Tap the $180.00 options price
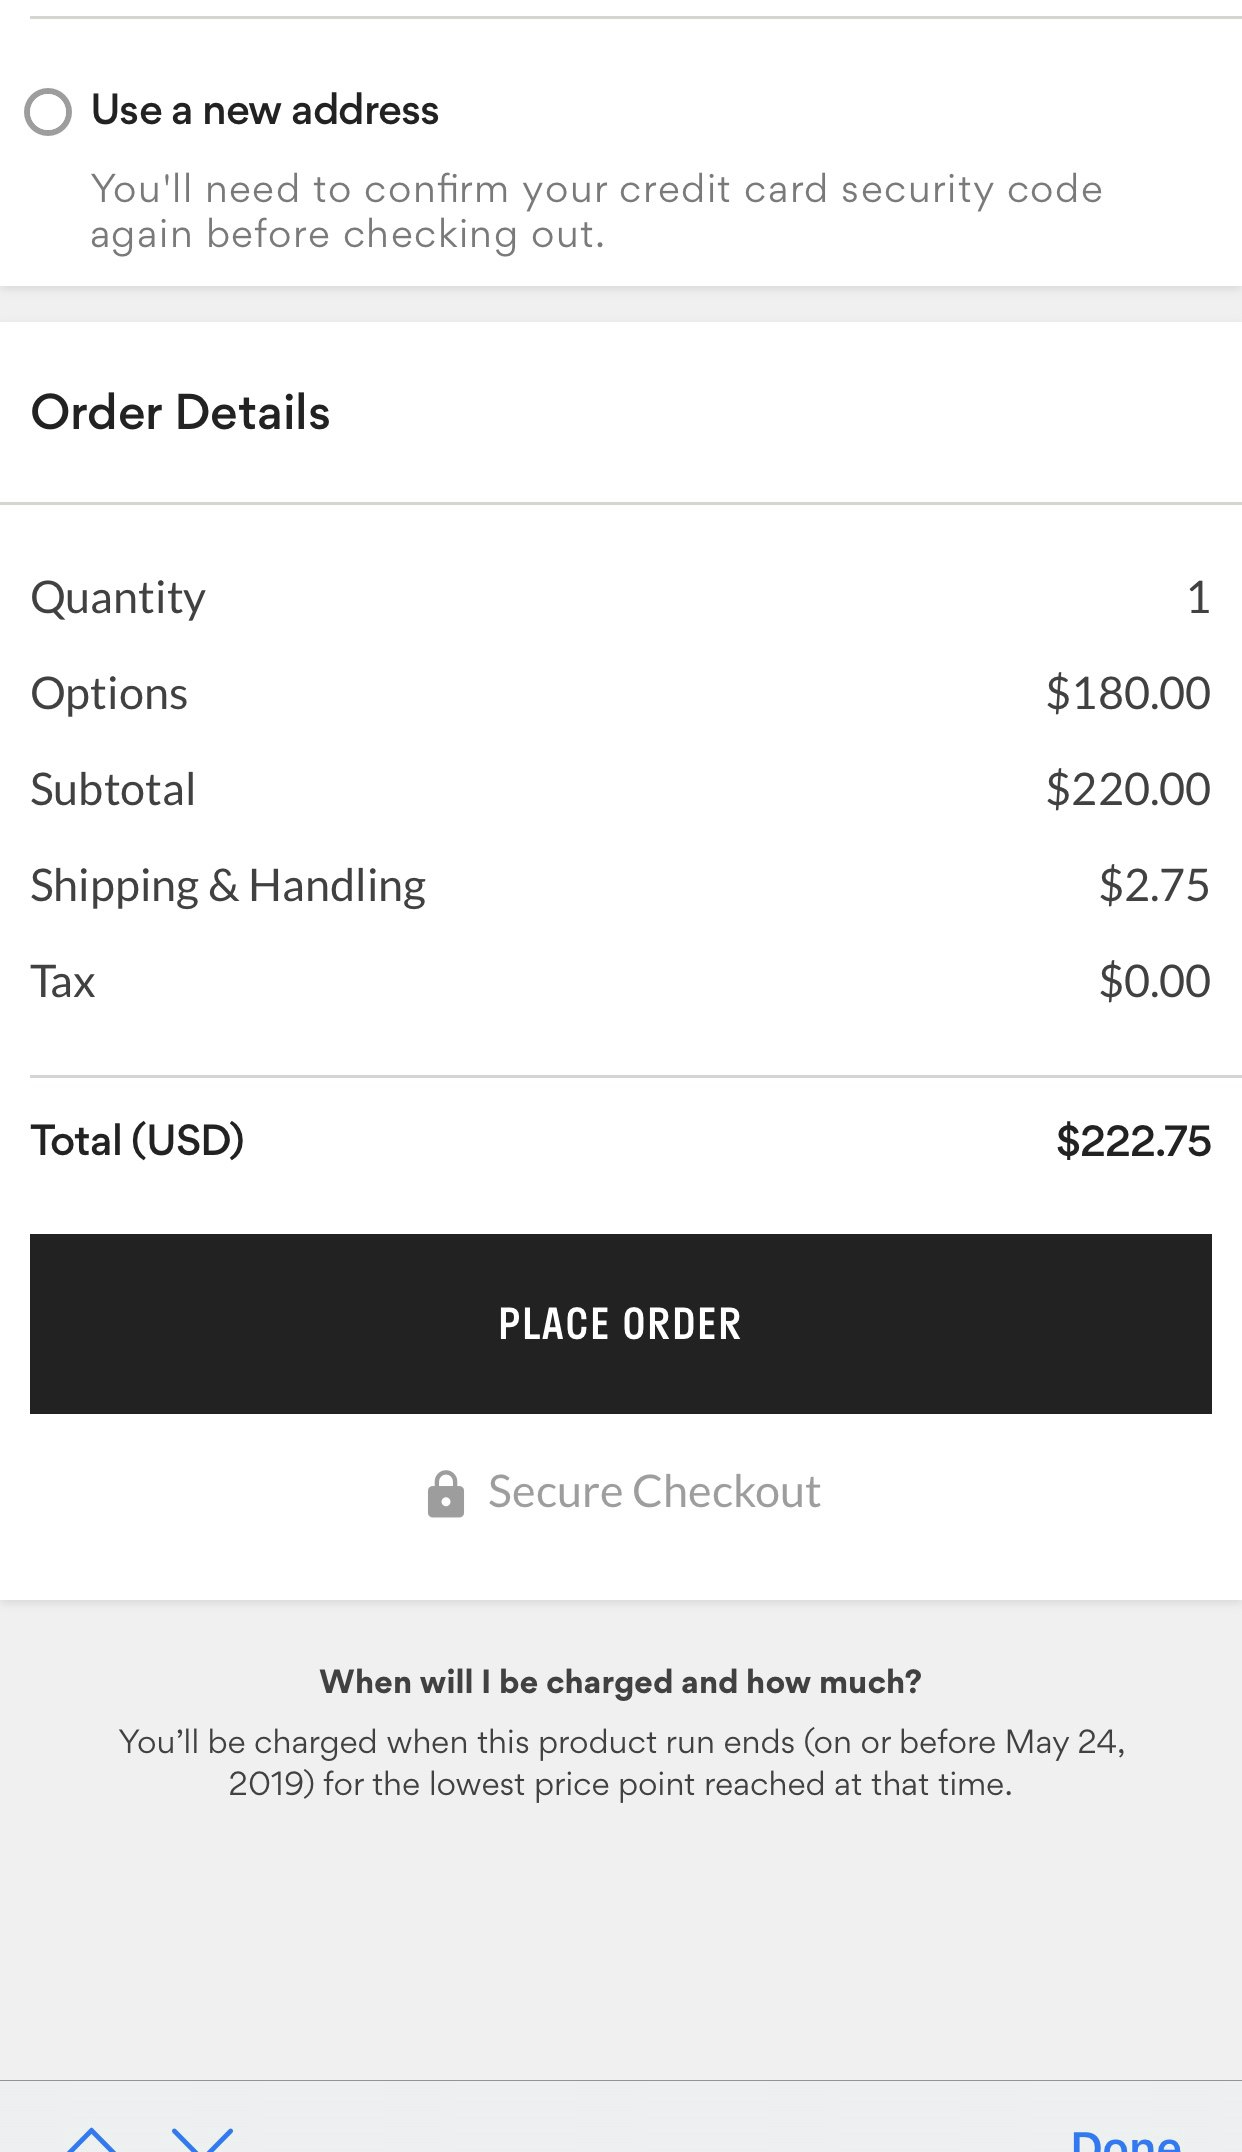 1127,694
